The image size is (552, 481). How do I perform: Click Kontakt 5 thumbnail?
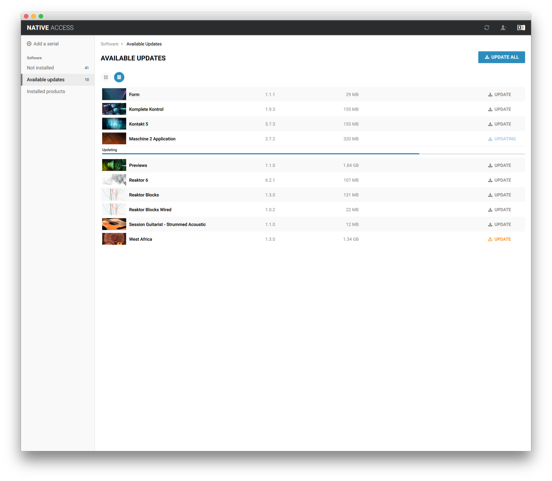pos(114,124)
